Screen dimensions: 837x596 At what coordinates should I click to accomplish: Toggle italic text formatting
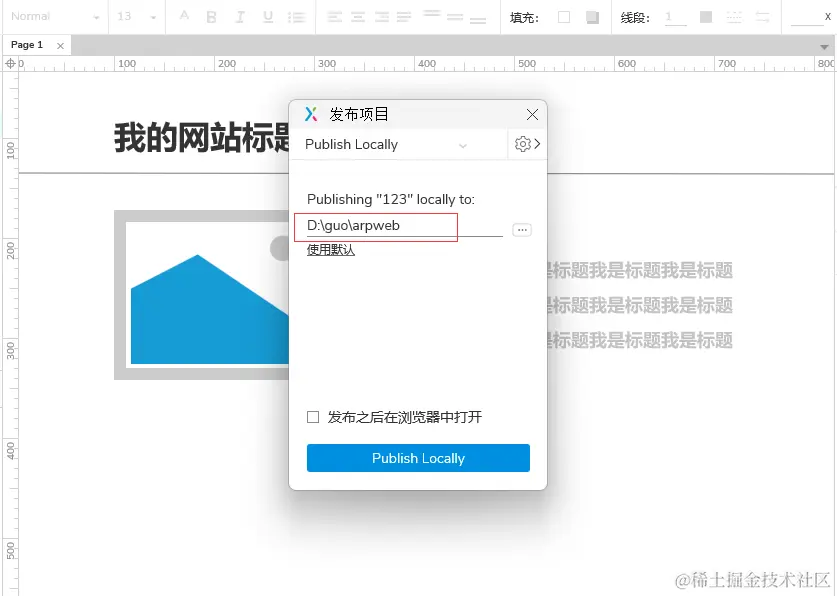[240, 17]
